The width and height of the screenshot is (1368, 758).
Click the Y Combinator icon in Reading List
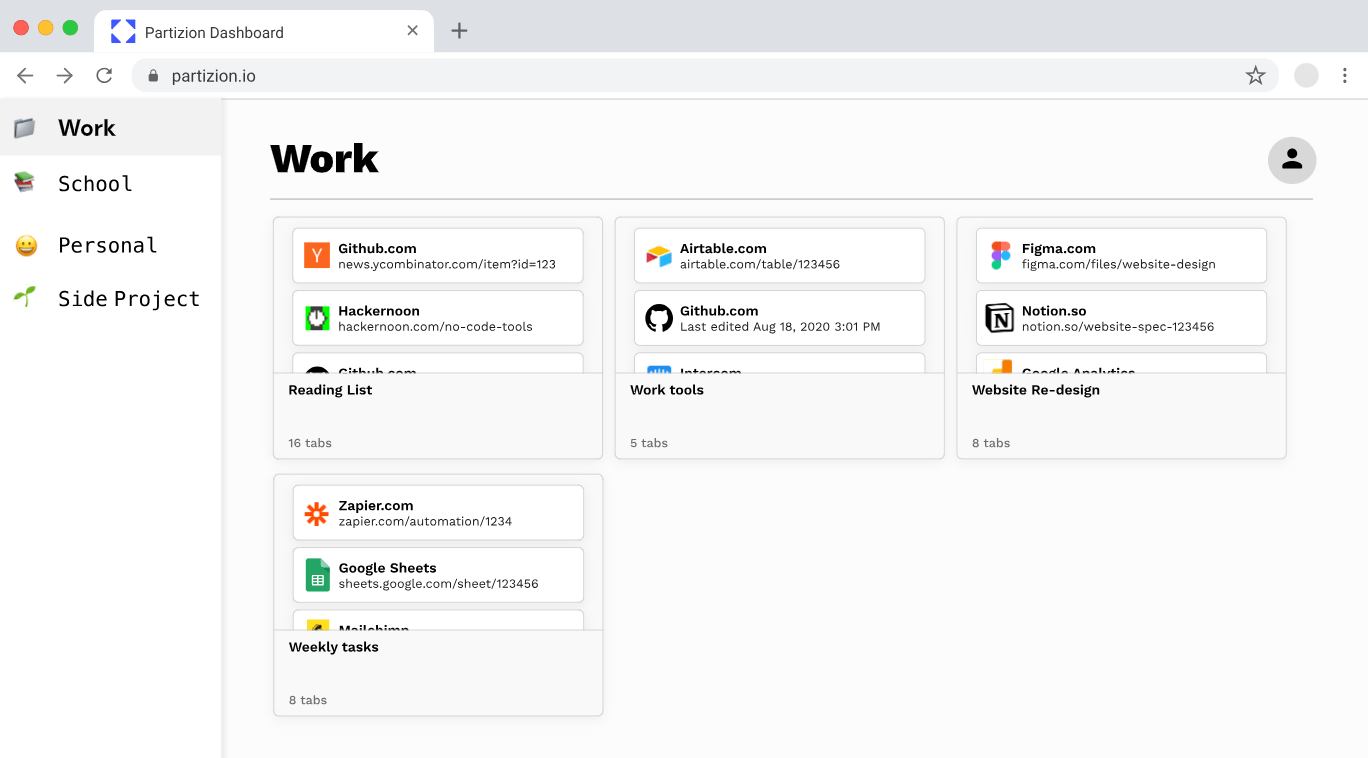[317, 256]
